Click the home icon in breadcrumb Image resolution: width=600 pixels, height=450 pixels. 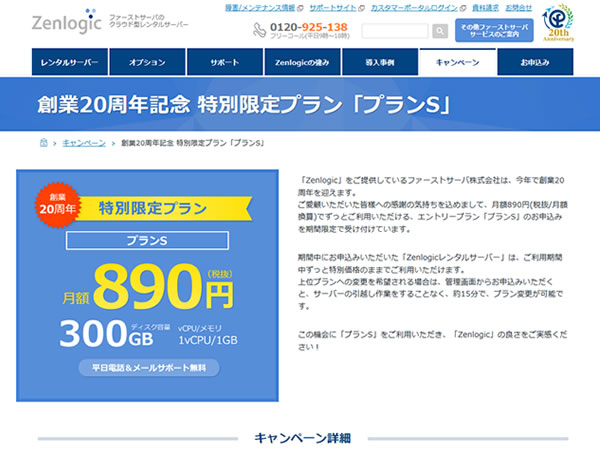[44, 143]
